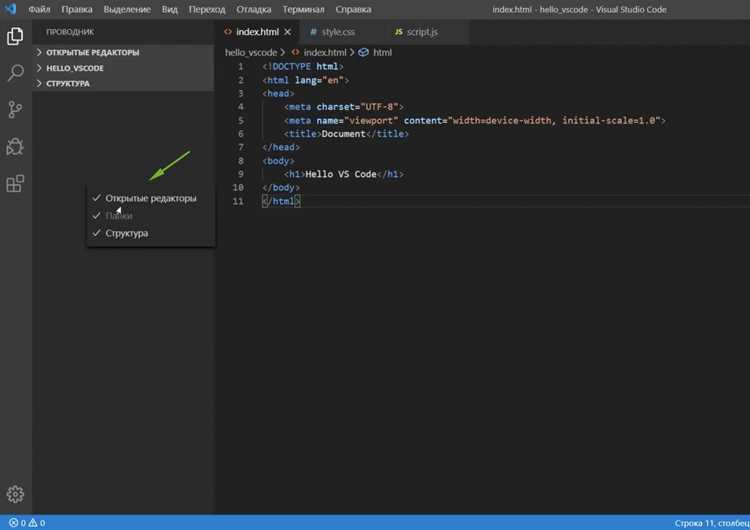Open the Run and Debug icon

(x=15, y=146)
